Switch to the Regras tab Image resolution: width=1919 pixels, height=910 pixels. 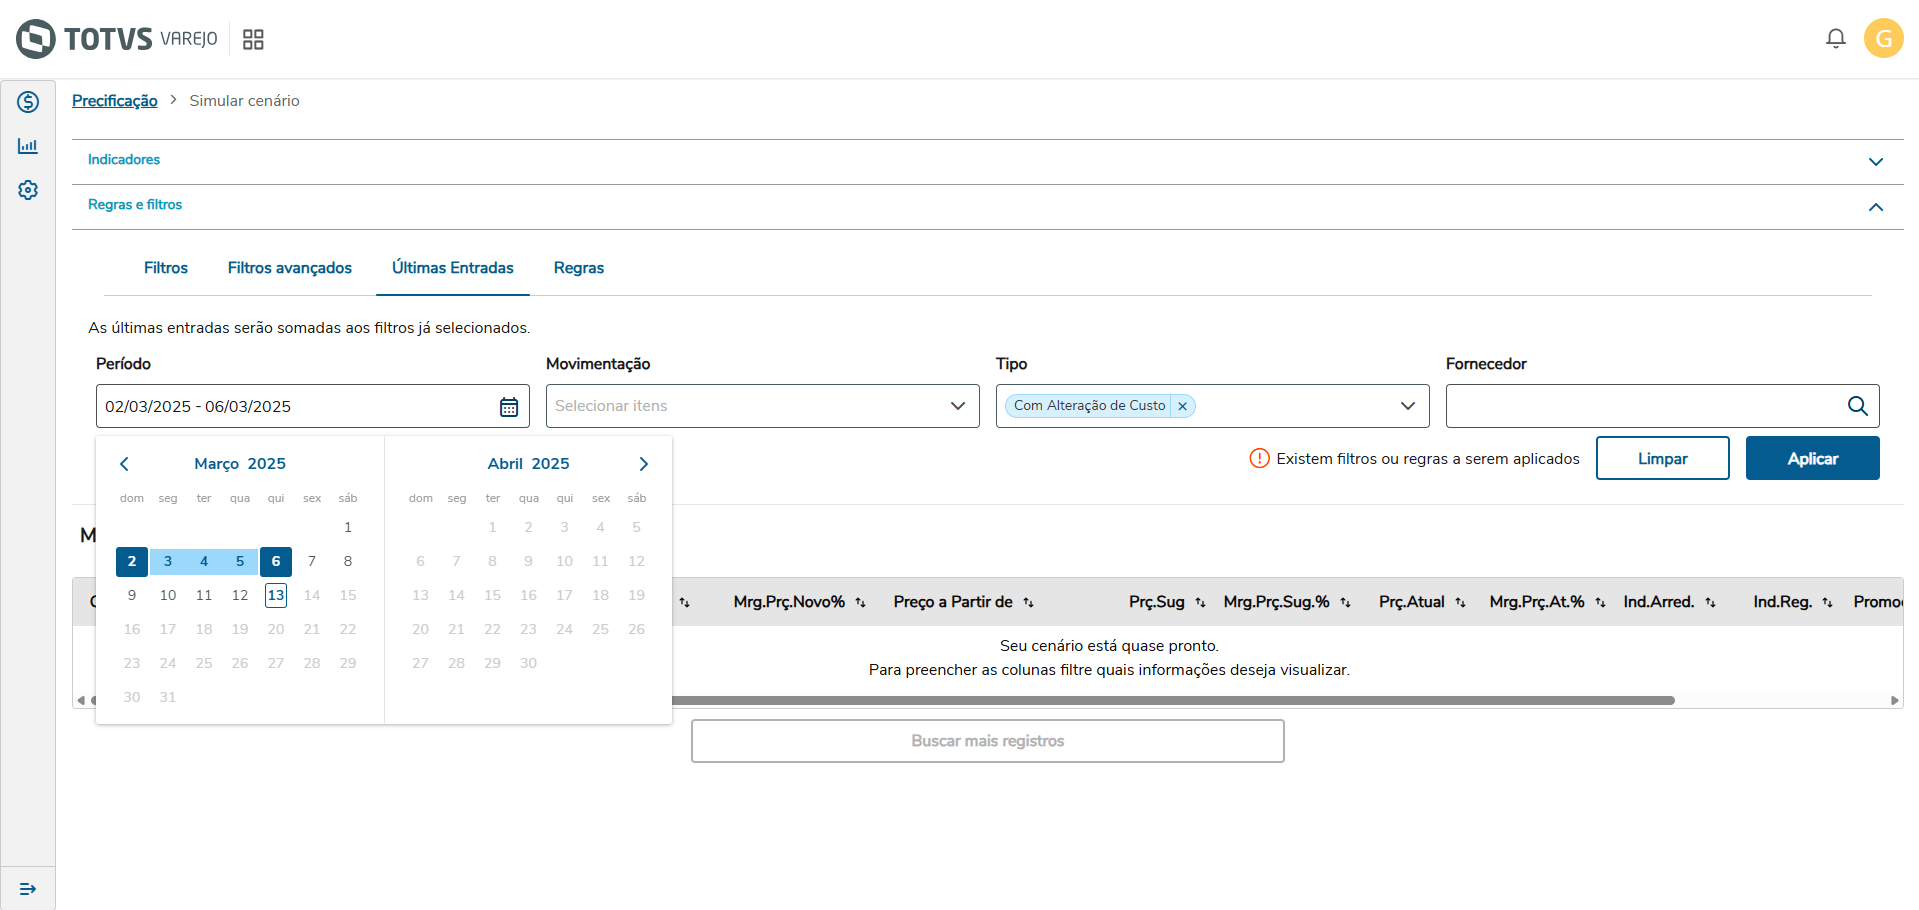(x=579, y=268)
